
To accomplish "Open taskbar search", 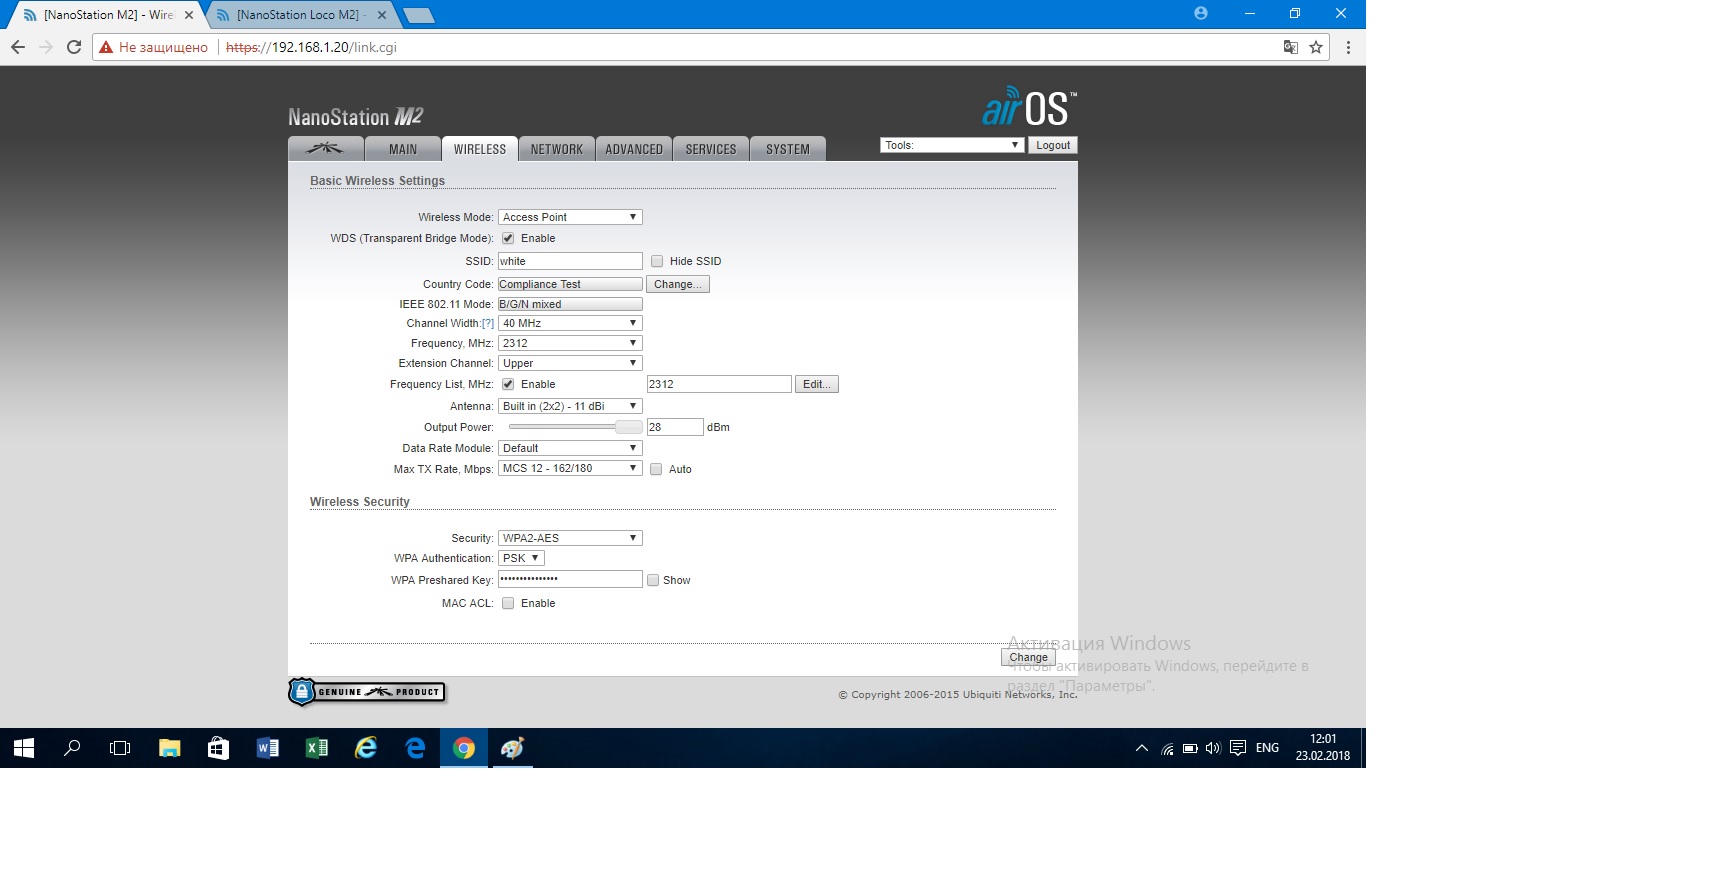I will click(x=72, y=748).
